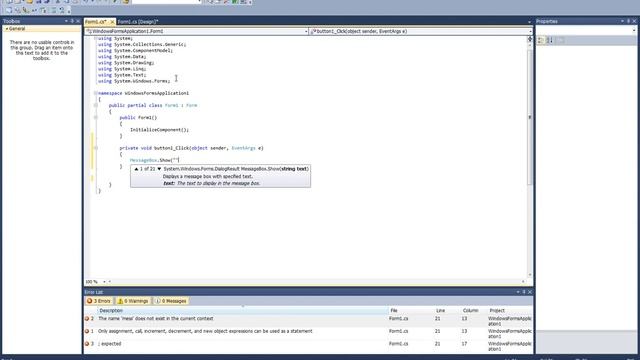Toggle auto-hide pin on Error List
The width and height of the screenshot is (640, 360).
pyautogui.click(x=524, y=292)
